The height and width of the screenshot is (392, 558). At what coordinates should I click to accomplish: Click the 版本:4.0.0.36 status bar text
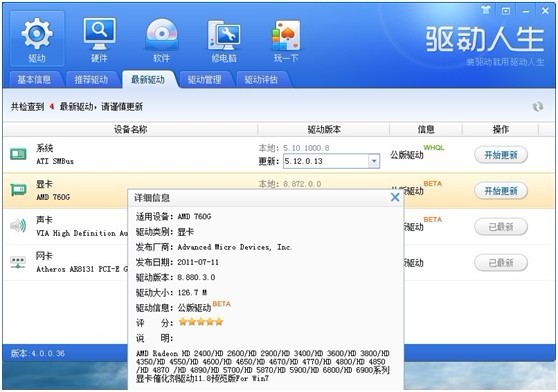pyautogui.click(x=37, y=353)
